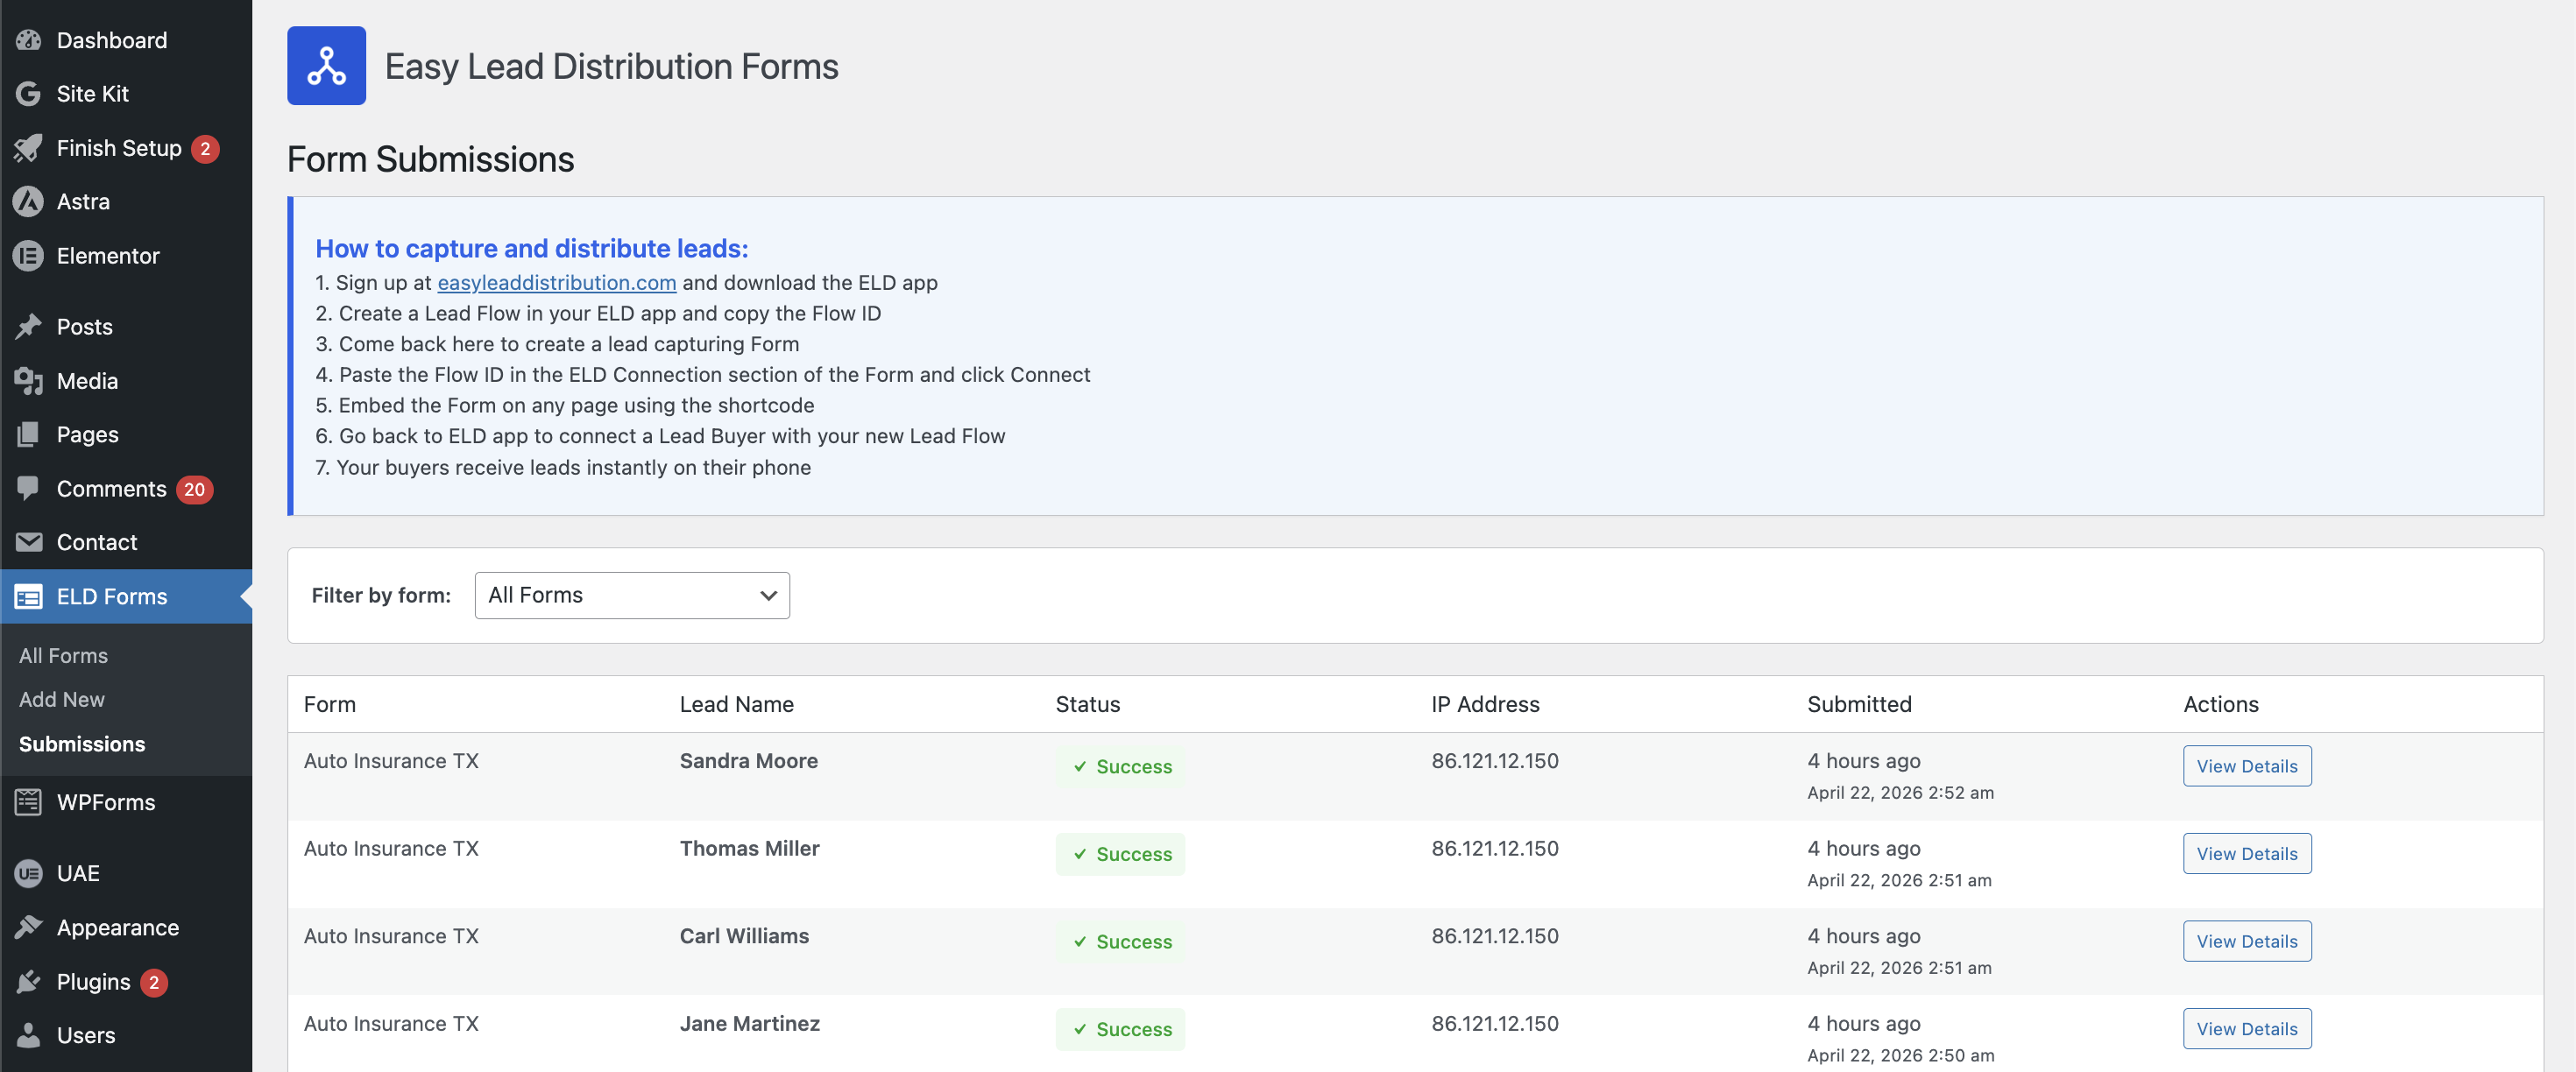This screenshot has height=1072, width=2576.
Task: Click the Easy Lead Distribution logo icon
Action: [x=326, y=65]
